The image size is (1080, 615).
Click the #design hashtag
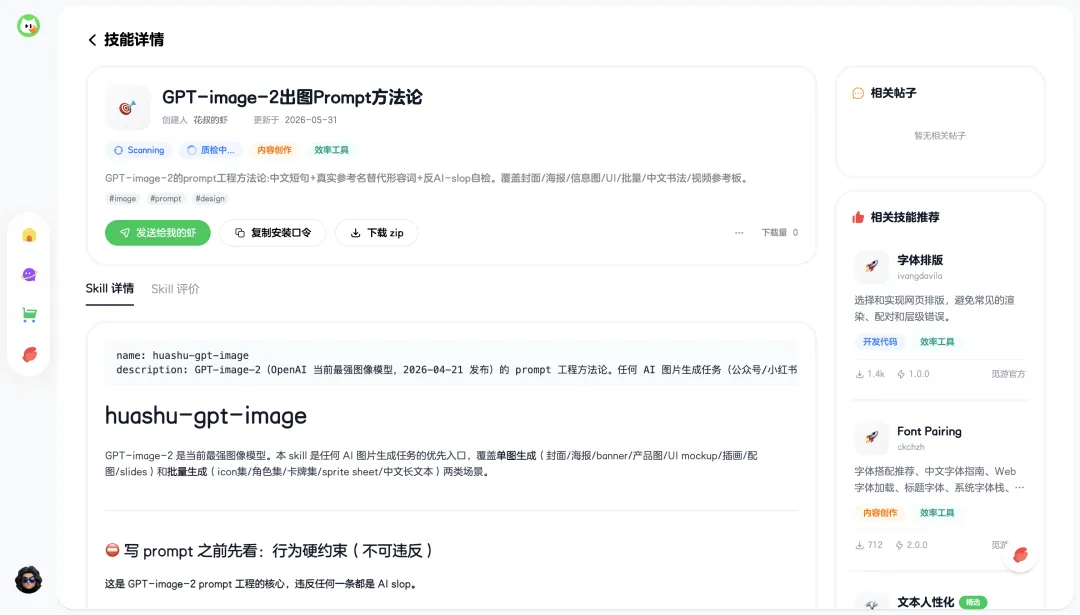coord(210,198)
